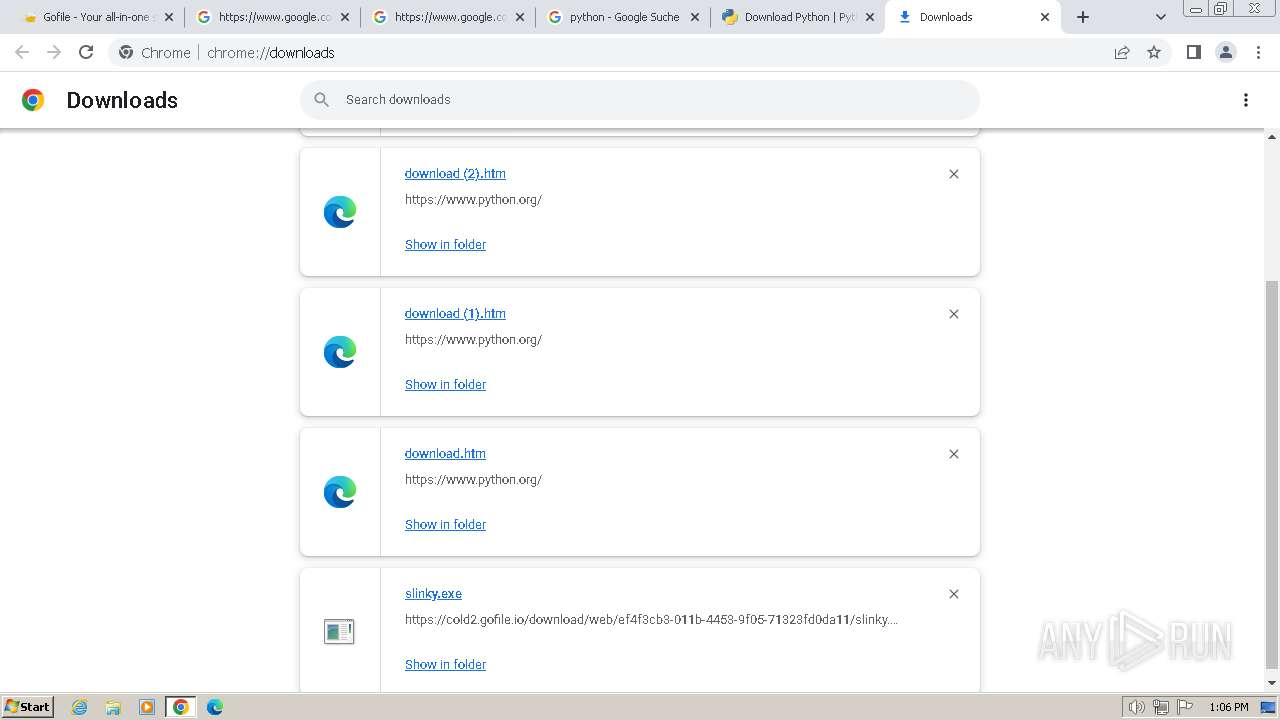Remove slinky.exe from the downloads list
This screenshot has height=720, width=1280.
coord(954,594)
